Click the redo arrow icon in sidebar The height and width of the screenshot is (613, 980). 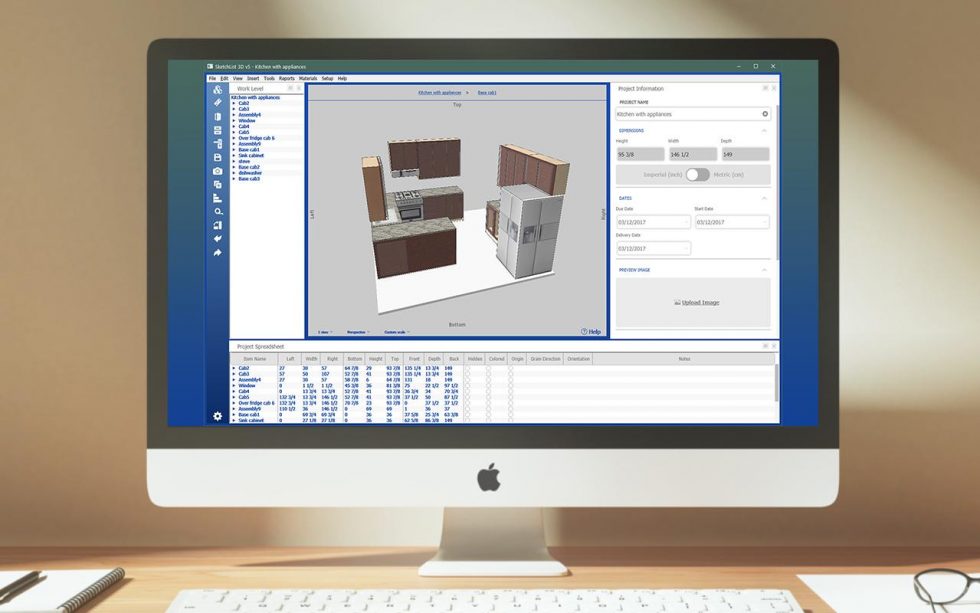(x=218, y=253)
